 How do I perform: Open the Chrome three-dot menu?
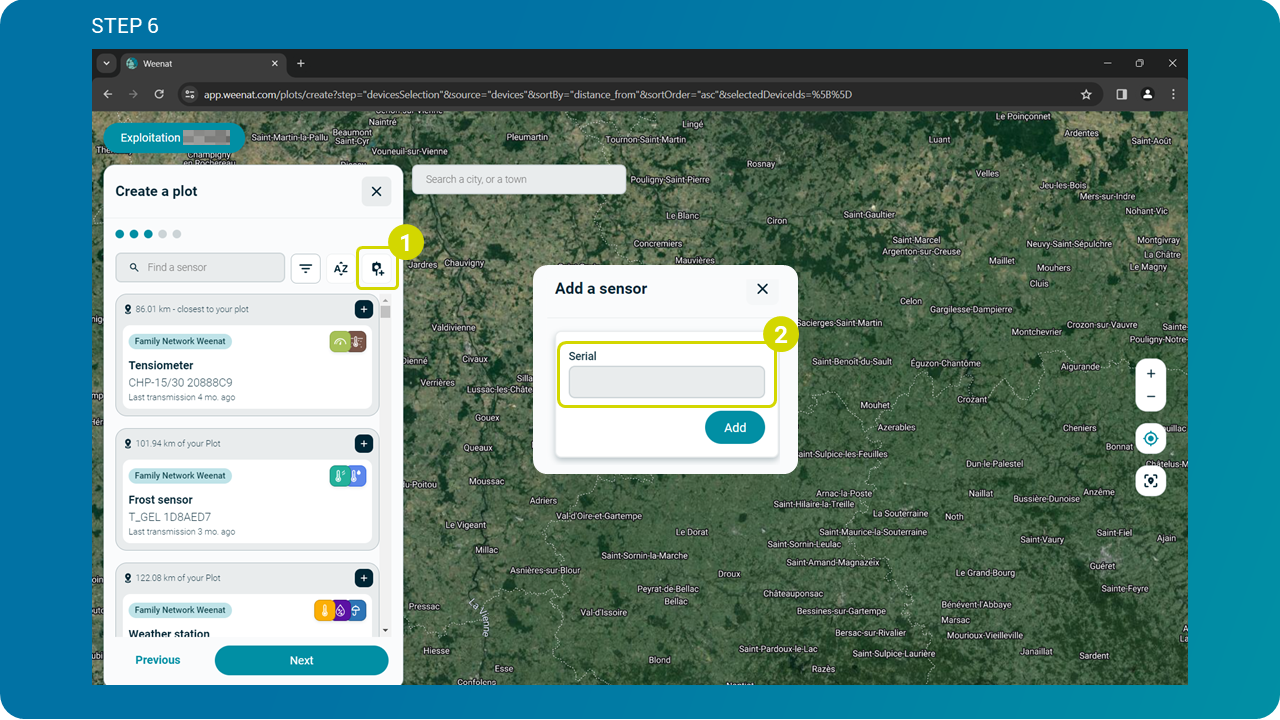click(x=1173, y=94)
